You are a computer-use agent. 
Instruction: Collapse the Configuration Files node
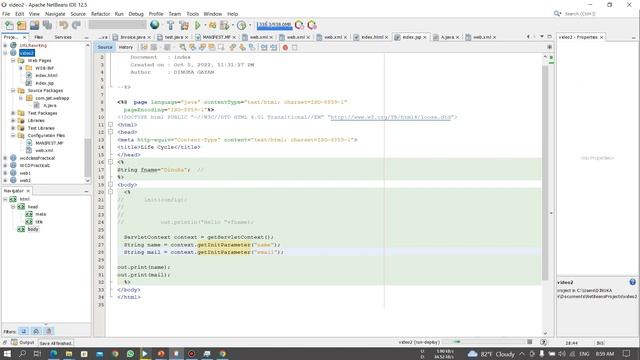(x=13, y=136)
